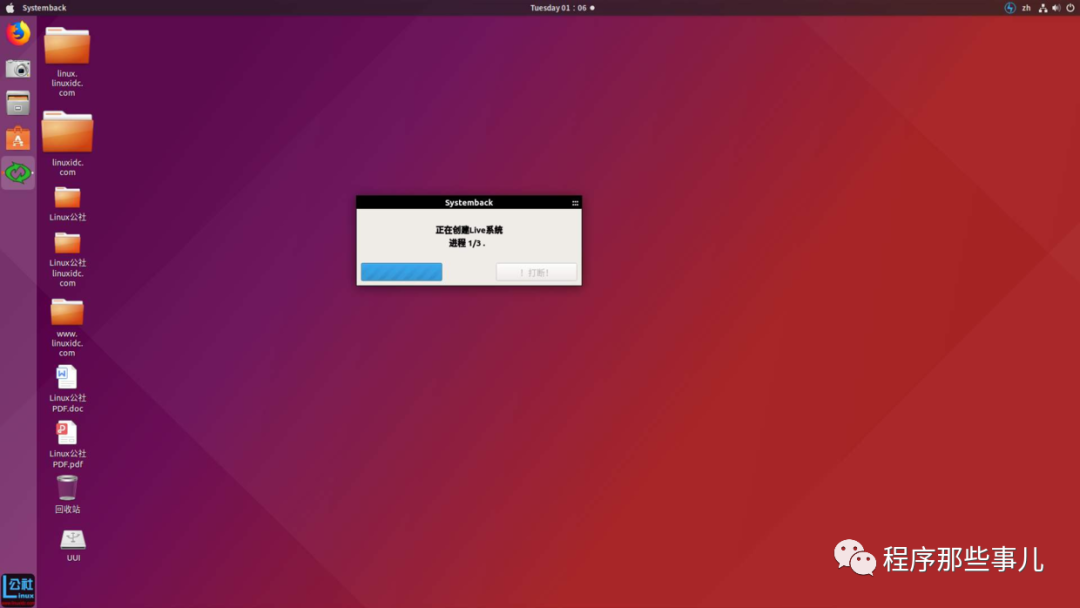The width and height of the screenshot is (1080, 608).
Task: Open the screenshot camera app in the dock
Action: [17, 68]
